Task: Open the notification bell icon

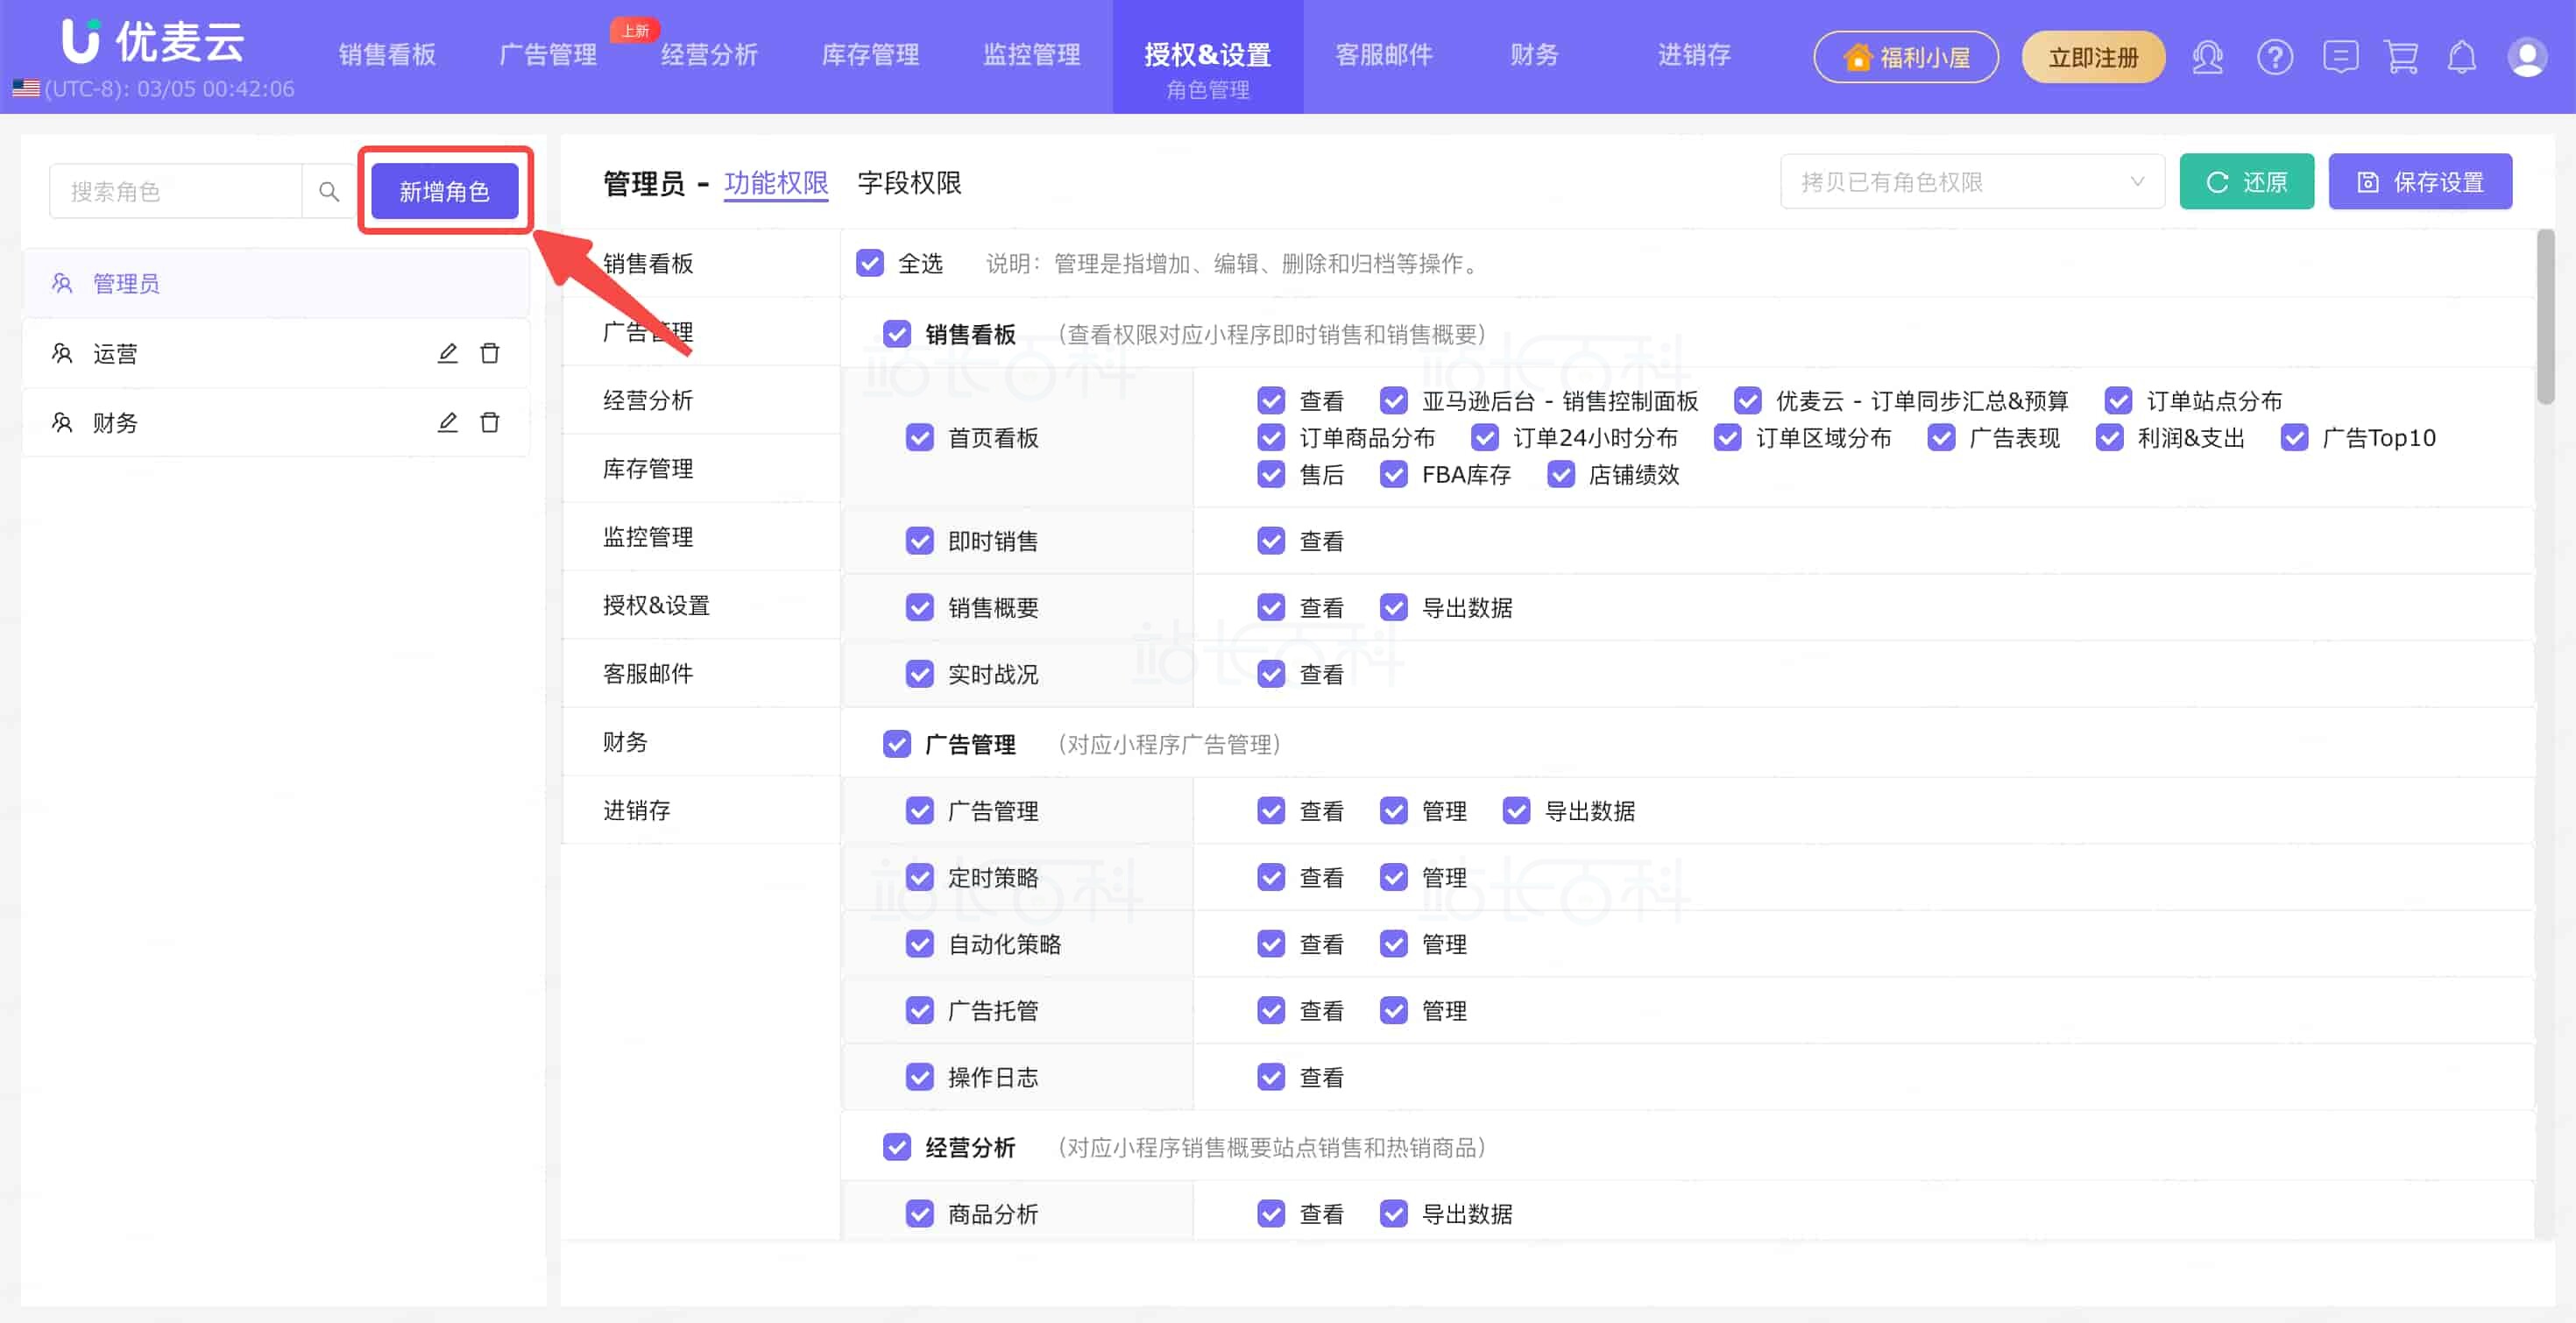Action: click(x=2461, y=57)
